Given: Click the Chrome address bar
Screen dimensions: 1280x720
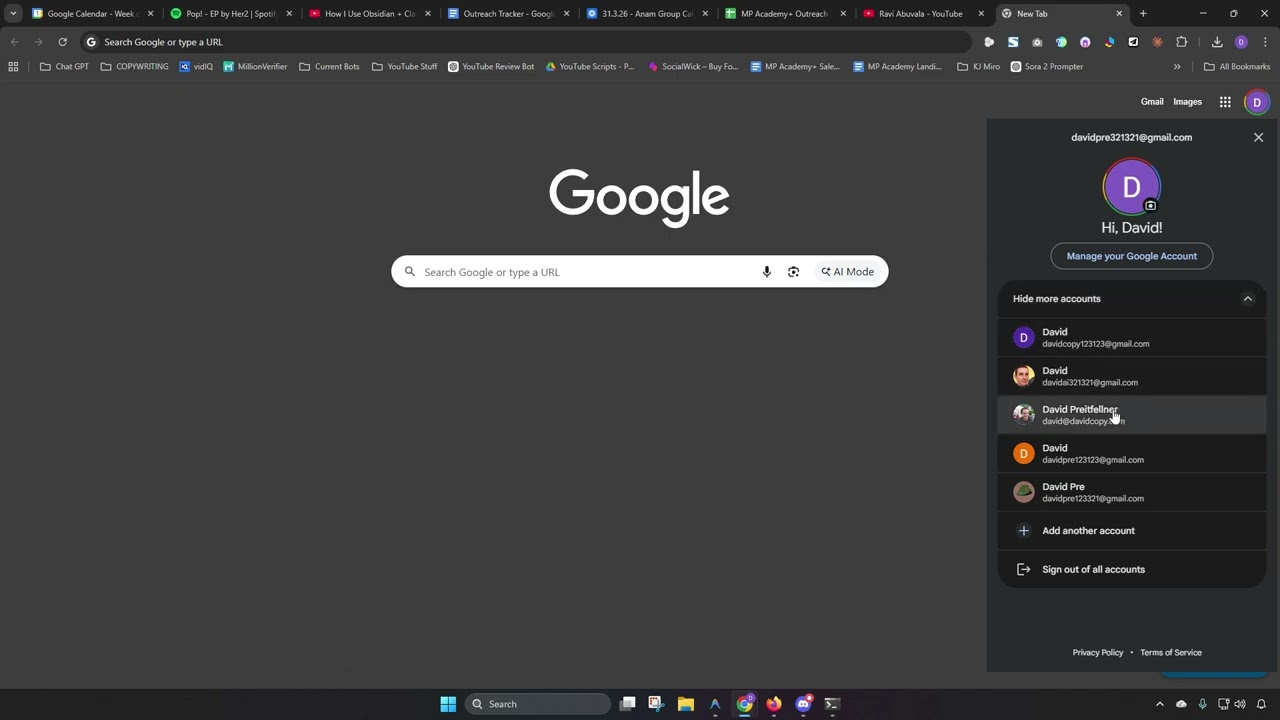Looking at the screenshot, I should 525,42.
